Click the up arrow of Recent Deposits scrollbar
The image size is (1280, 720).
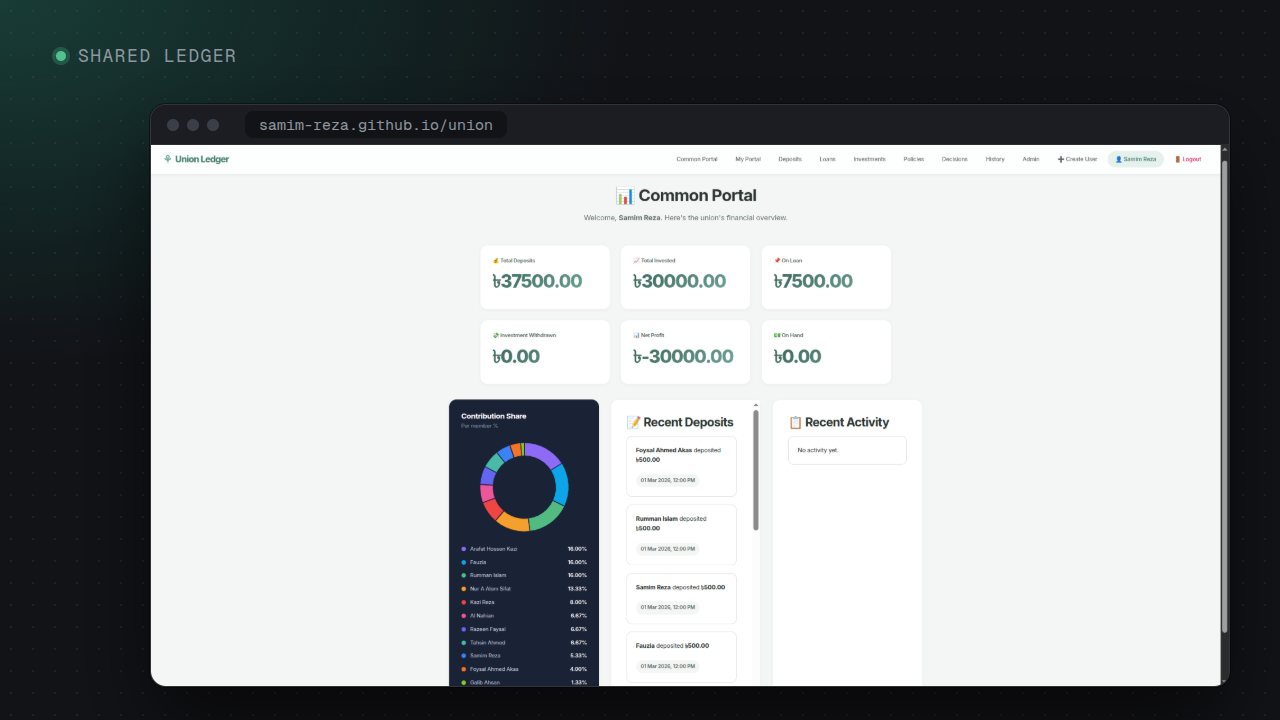click(x=755, y=406)
